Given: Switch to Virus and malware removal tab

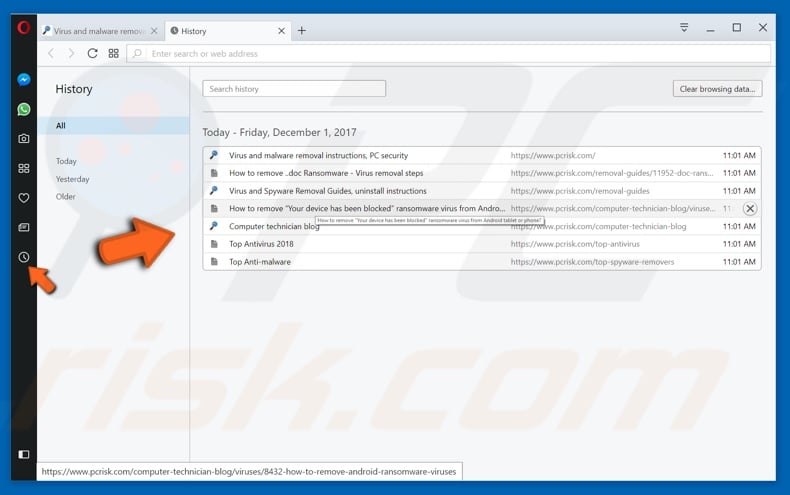Looking at the screenshot, I should (100, 31).
